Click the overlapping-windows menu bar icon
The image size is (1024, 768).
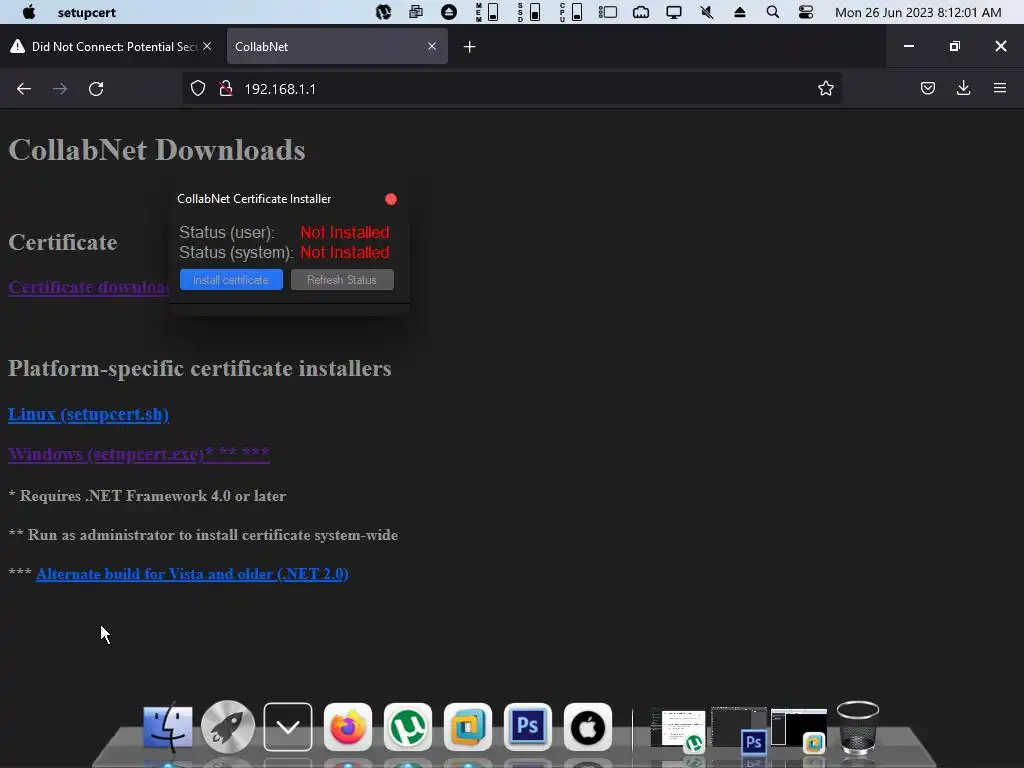[415, 12]
